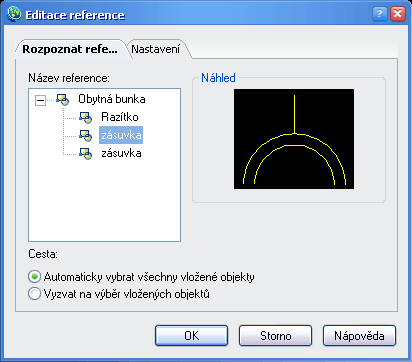Confirm with the OK button
This screenshot has width=412, height=362.
[x=191, y=336]
